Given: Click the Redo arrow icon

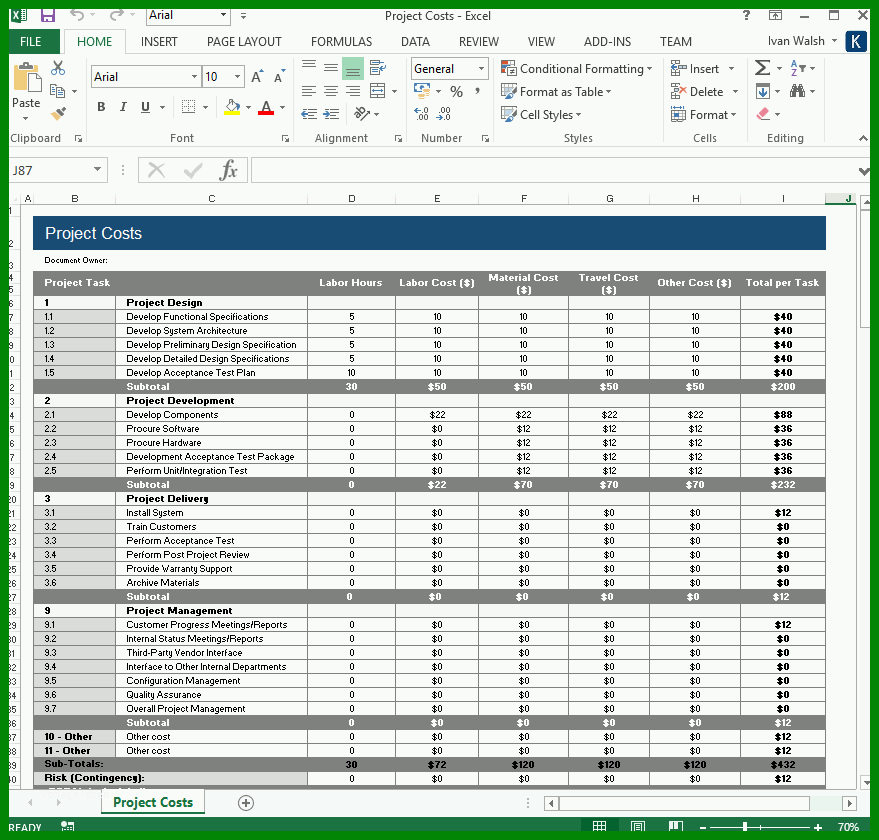Looking at the screenshot, I should tap(116, 15).
